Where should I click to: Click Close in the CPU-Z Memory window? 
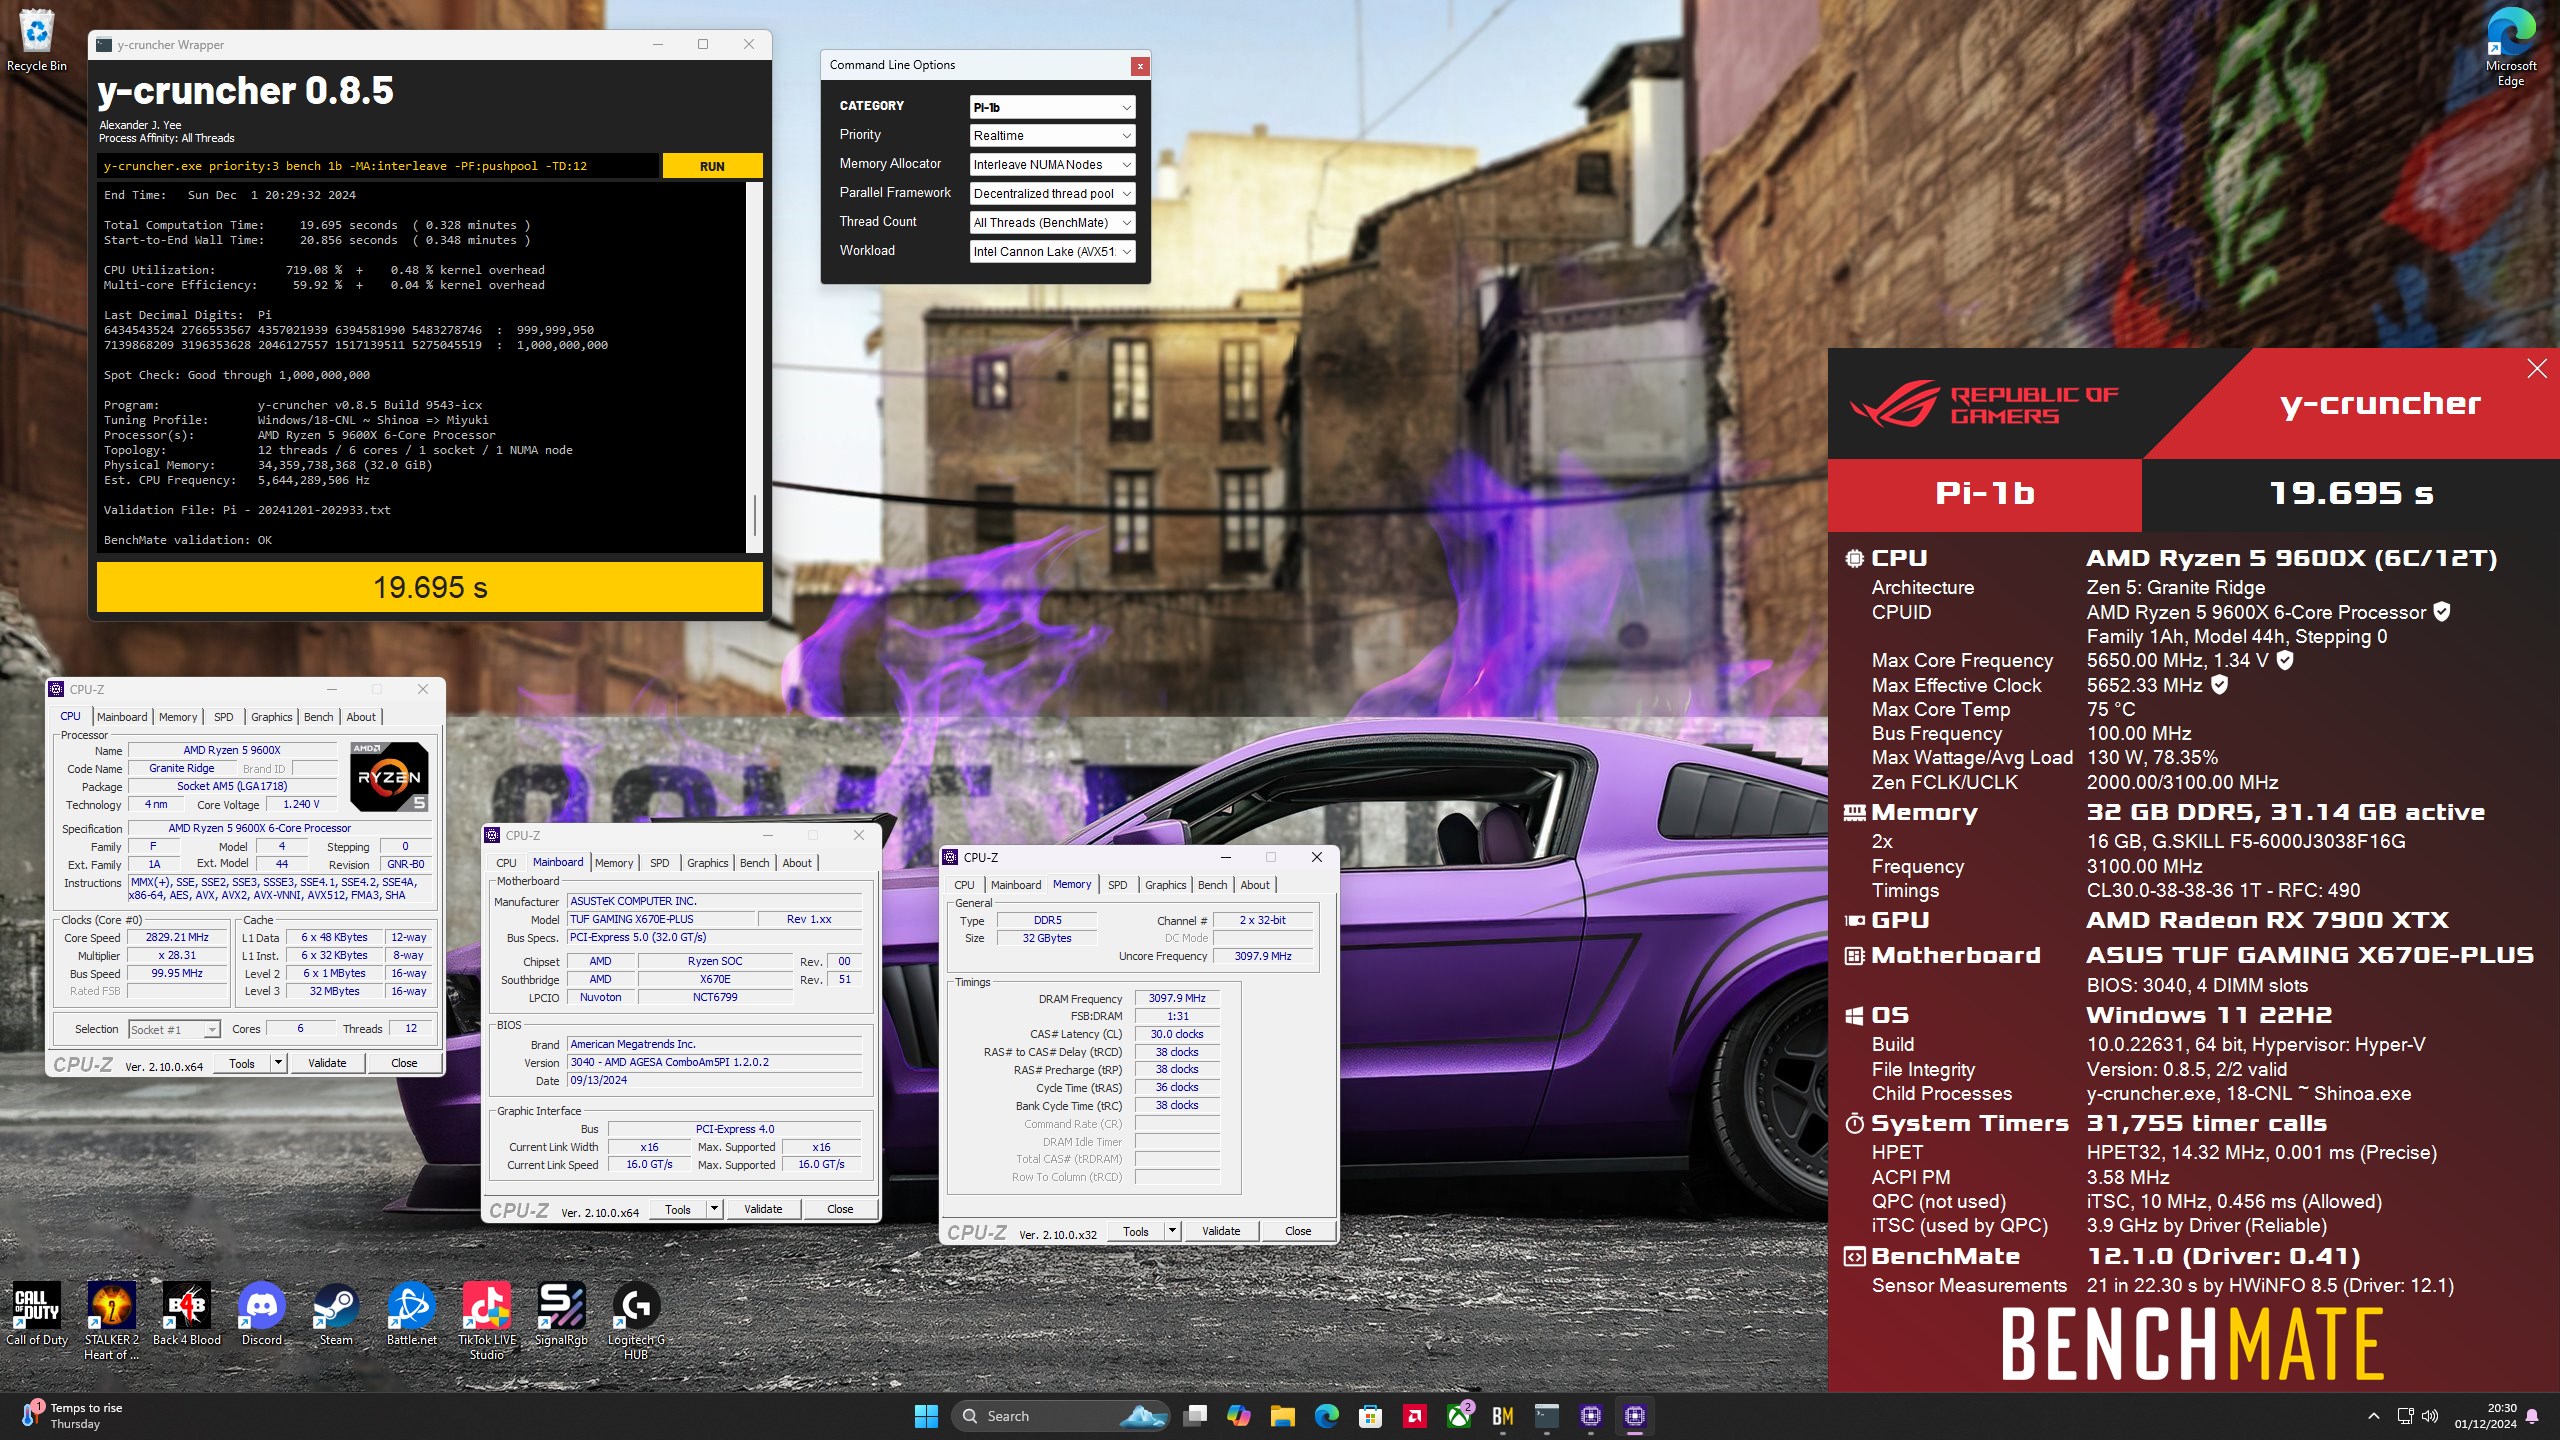[1298, 1231]
